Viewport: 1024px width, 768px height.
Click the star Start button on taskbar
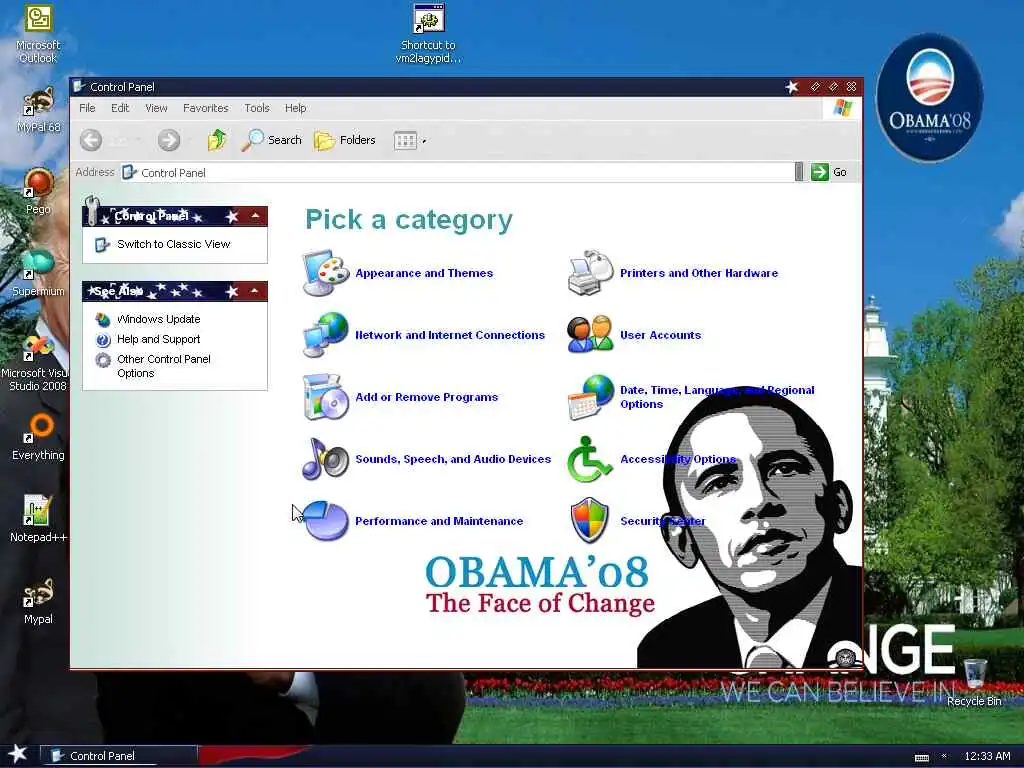18,754
